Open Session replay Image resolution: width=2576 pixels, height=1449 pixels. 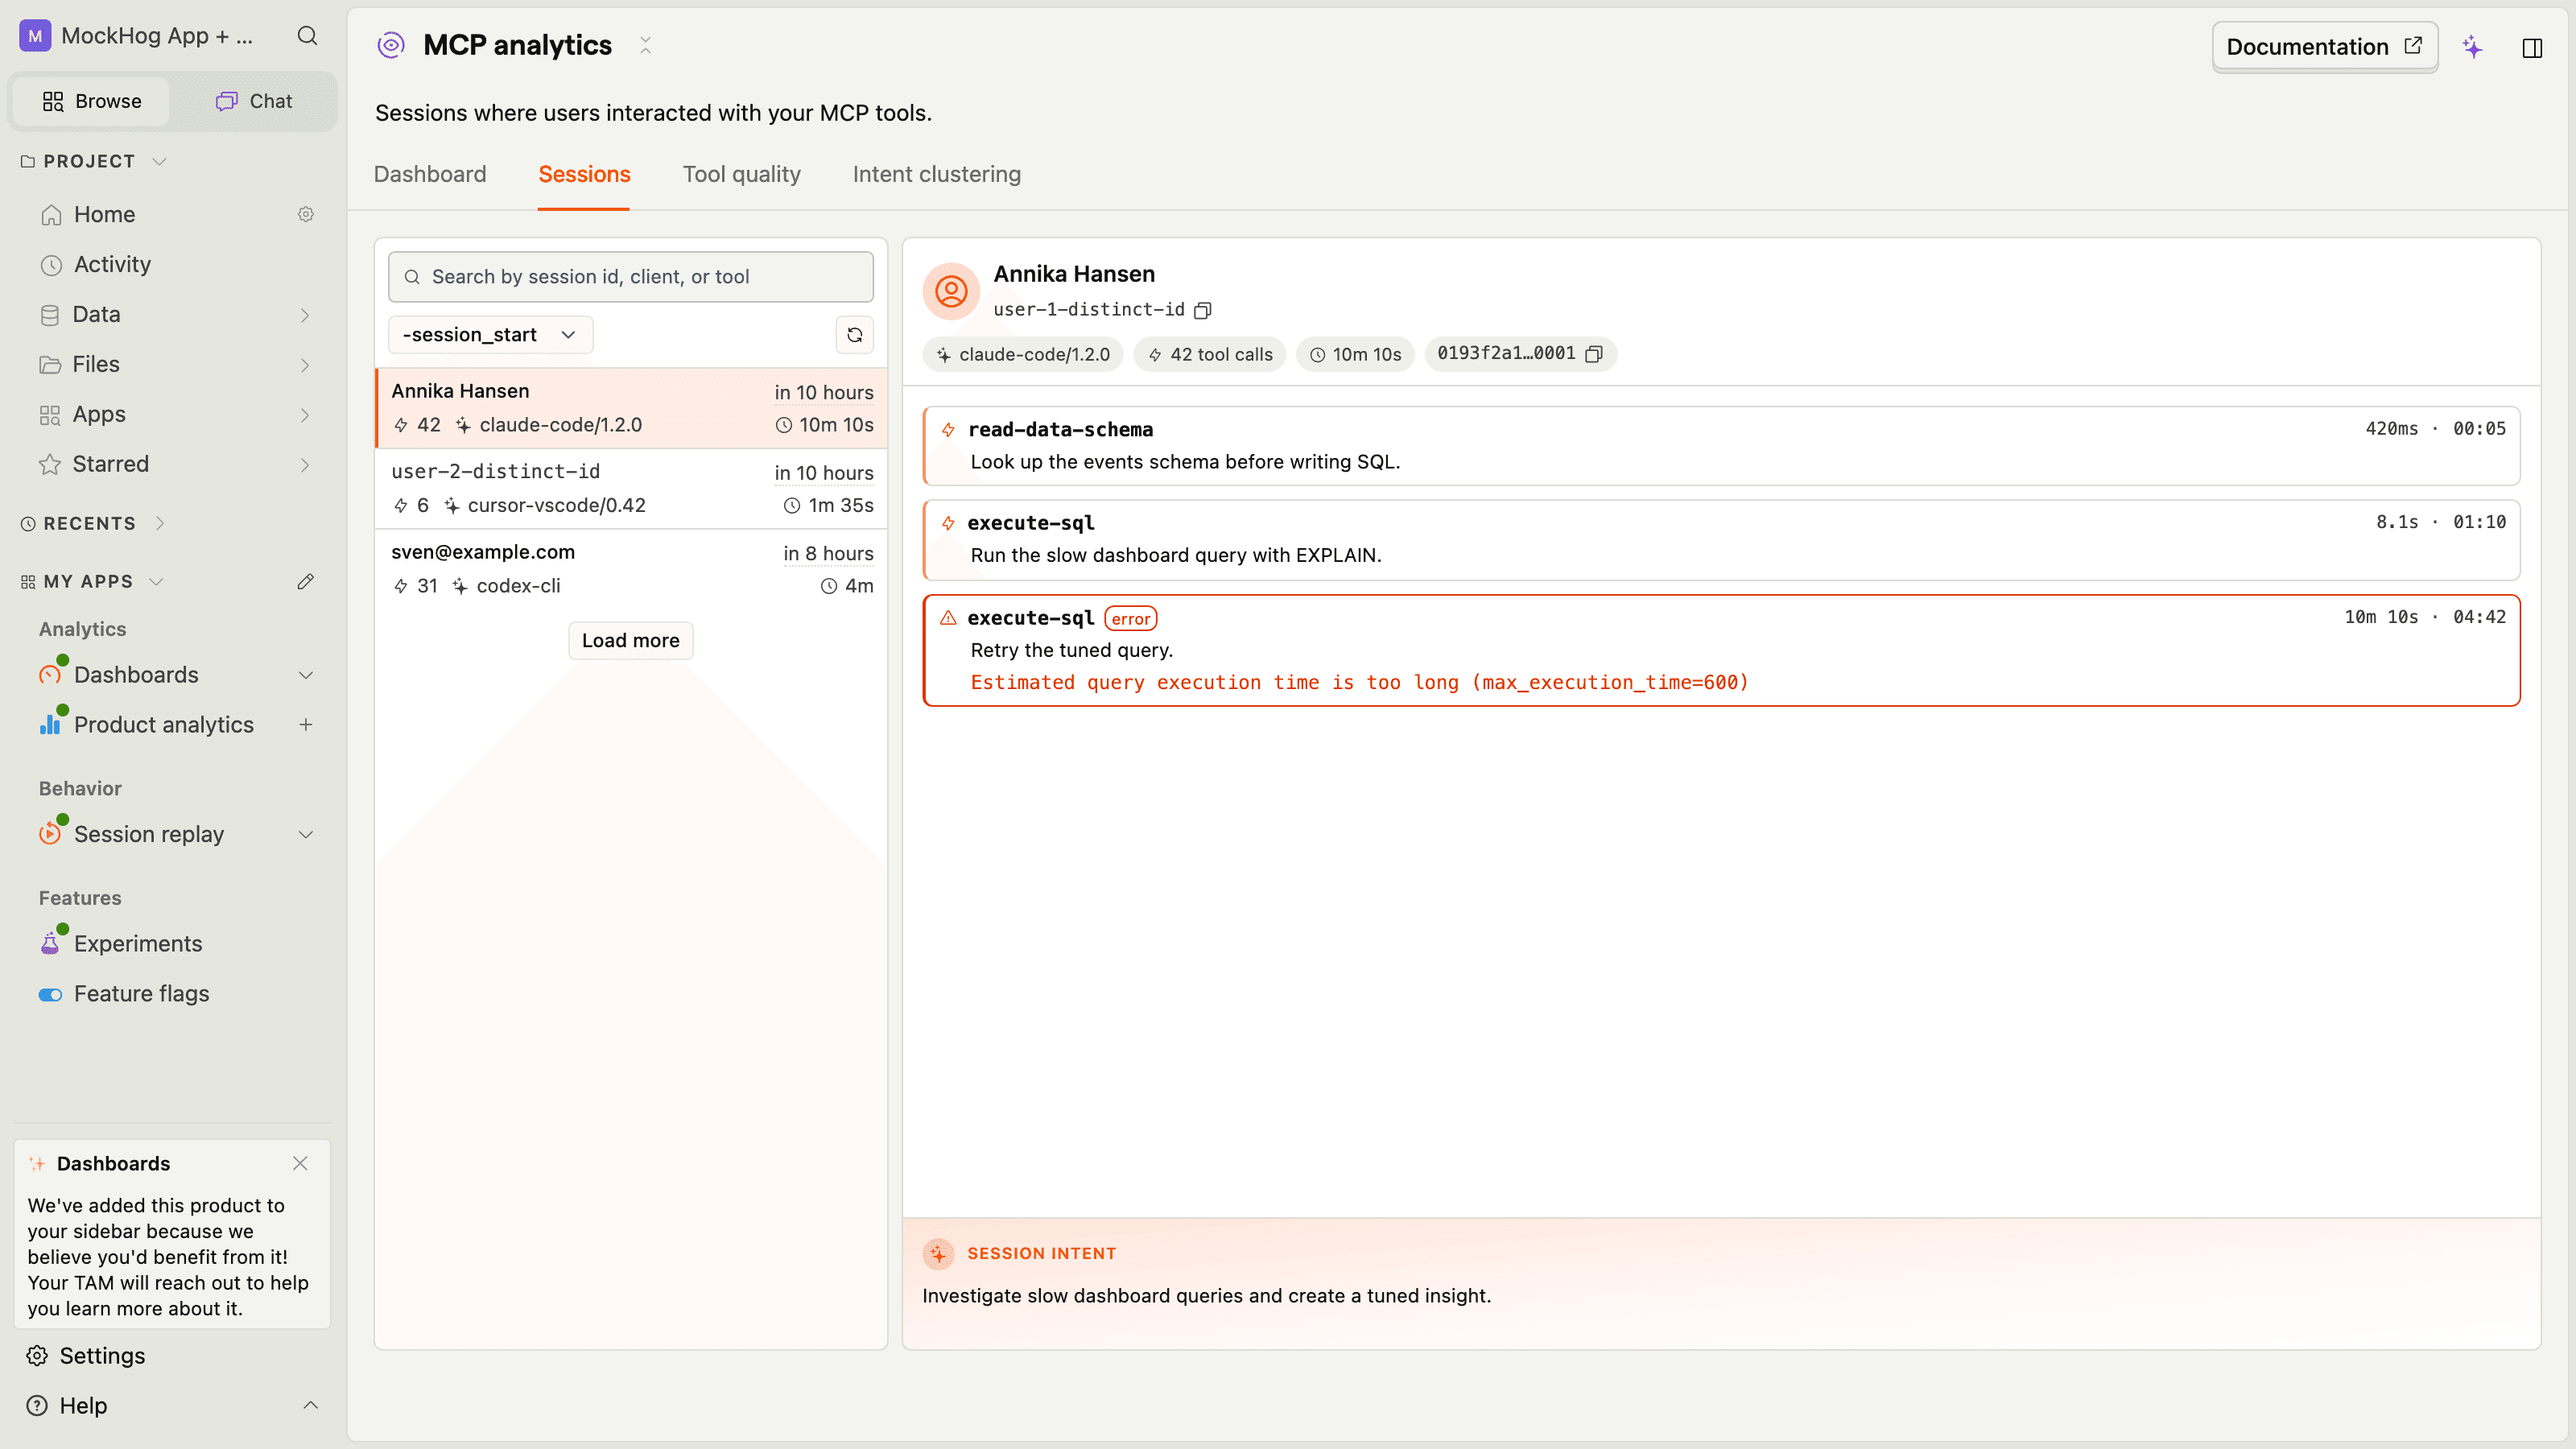148,835
